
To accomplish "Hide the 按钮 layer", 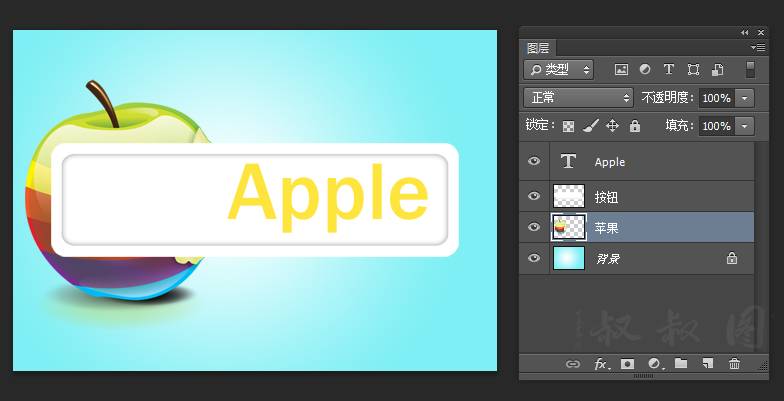I will tap(534, 196).
